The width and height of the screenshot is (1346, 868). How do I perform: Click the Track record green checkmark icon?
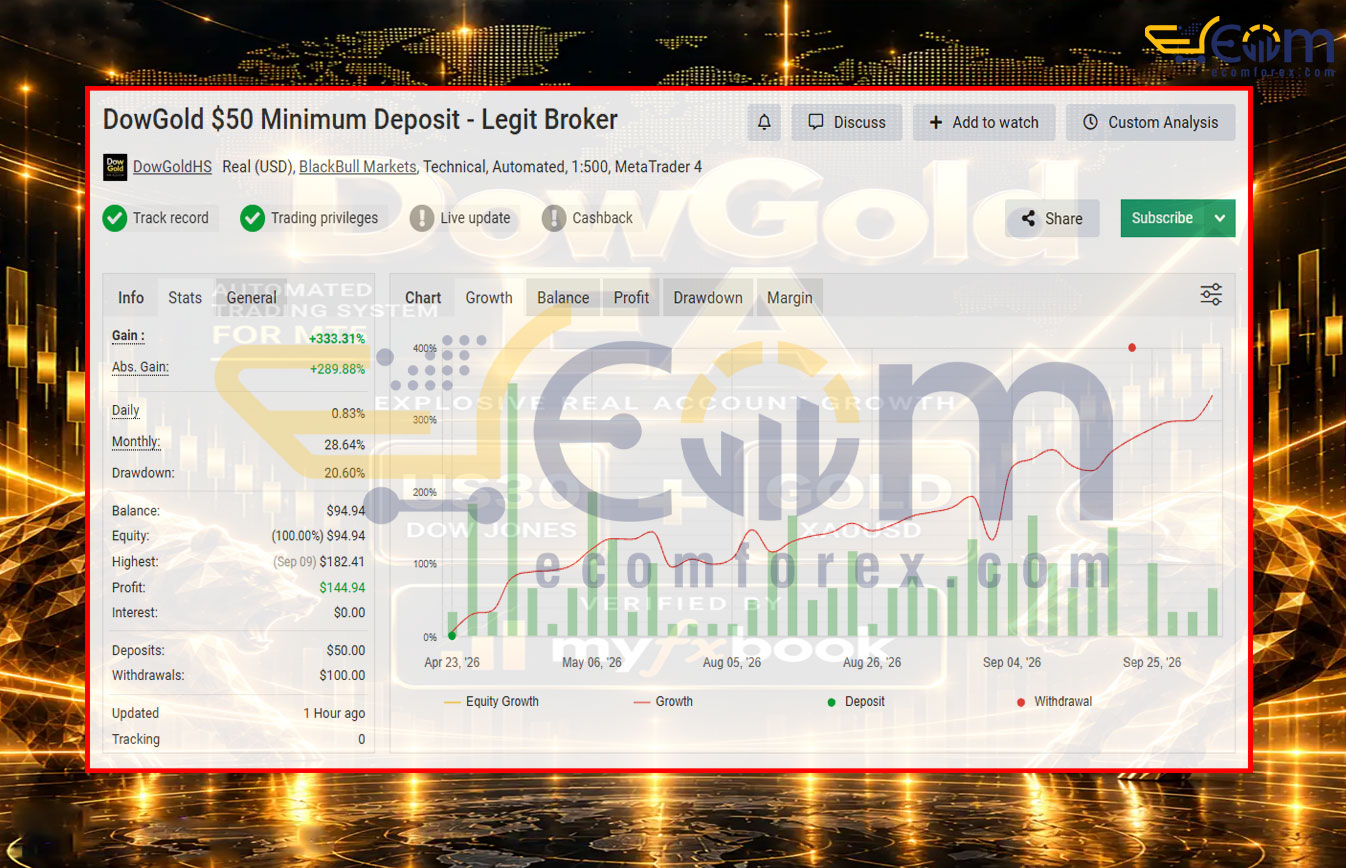point(114,218)
